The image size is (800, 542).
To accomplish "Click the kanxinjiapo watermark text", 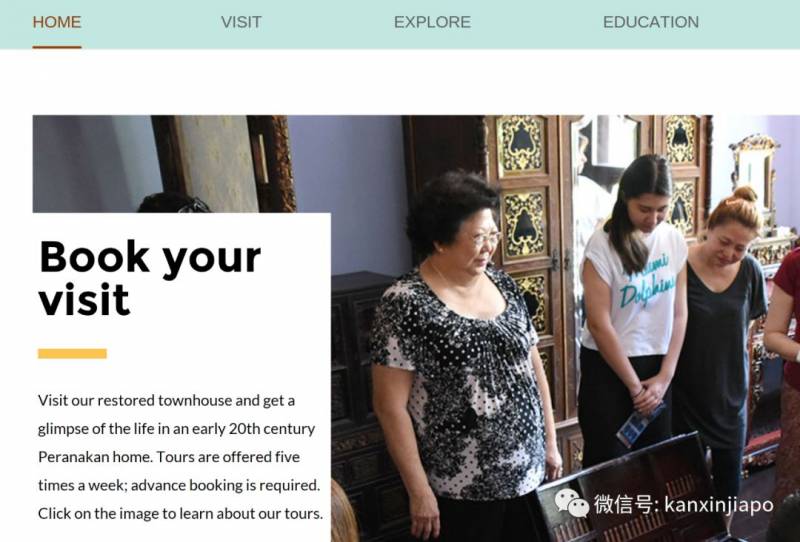I will tap(718, 505).
